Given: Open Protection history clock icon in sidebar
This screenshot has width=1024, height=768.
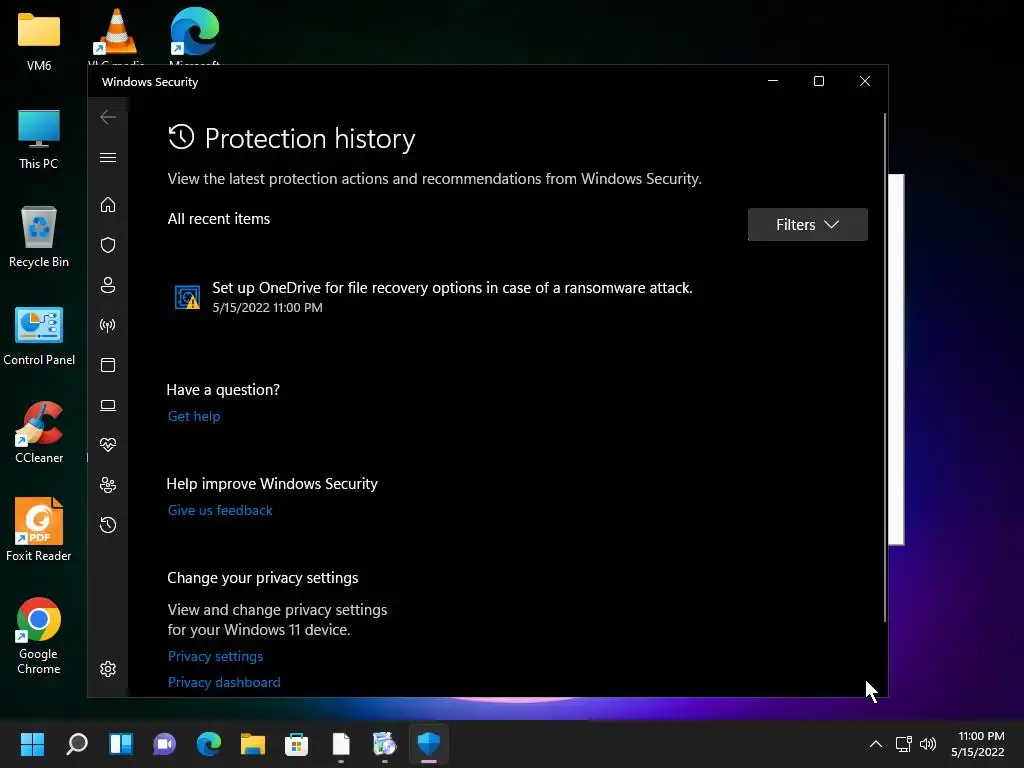Looking at the screenshot, I should pyautogui.click(x=108, y=524).
